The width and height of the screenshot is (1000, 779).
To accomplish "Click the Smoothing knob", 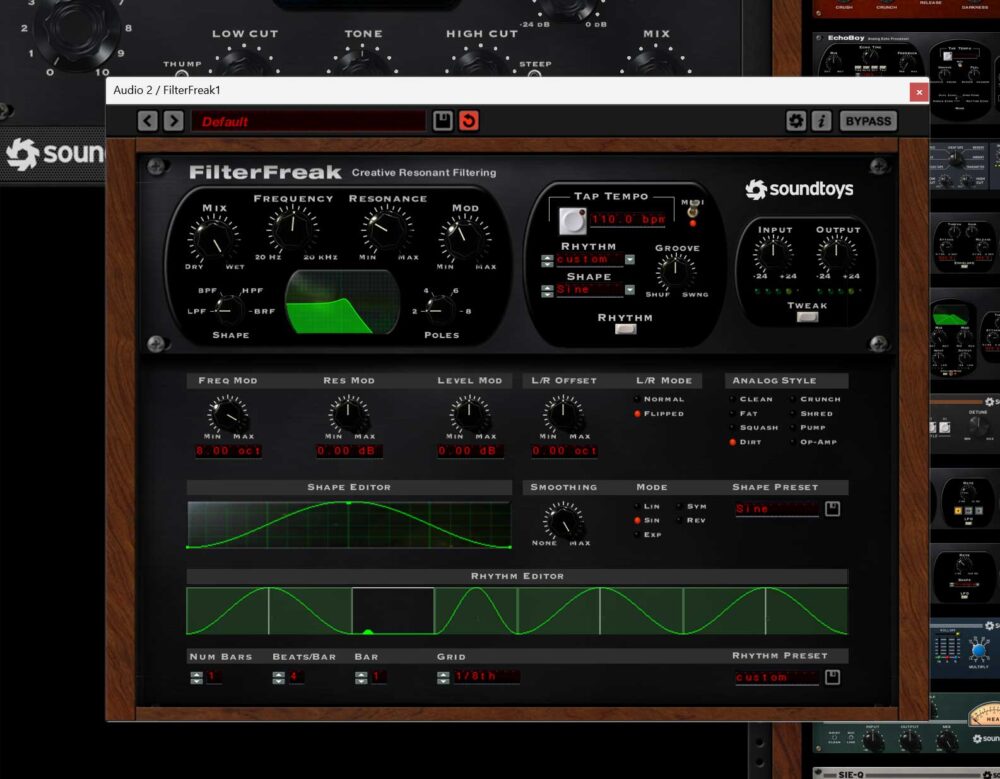I will tap(563, 521).
